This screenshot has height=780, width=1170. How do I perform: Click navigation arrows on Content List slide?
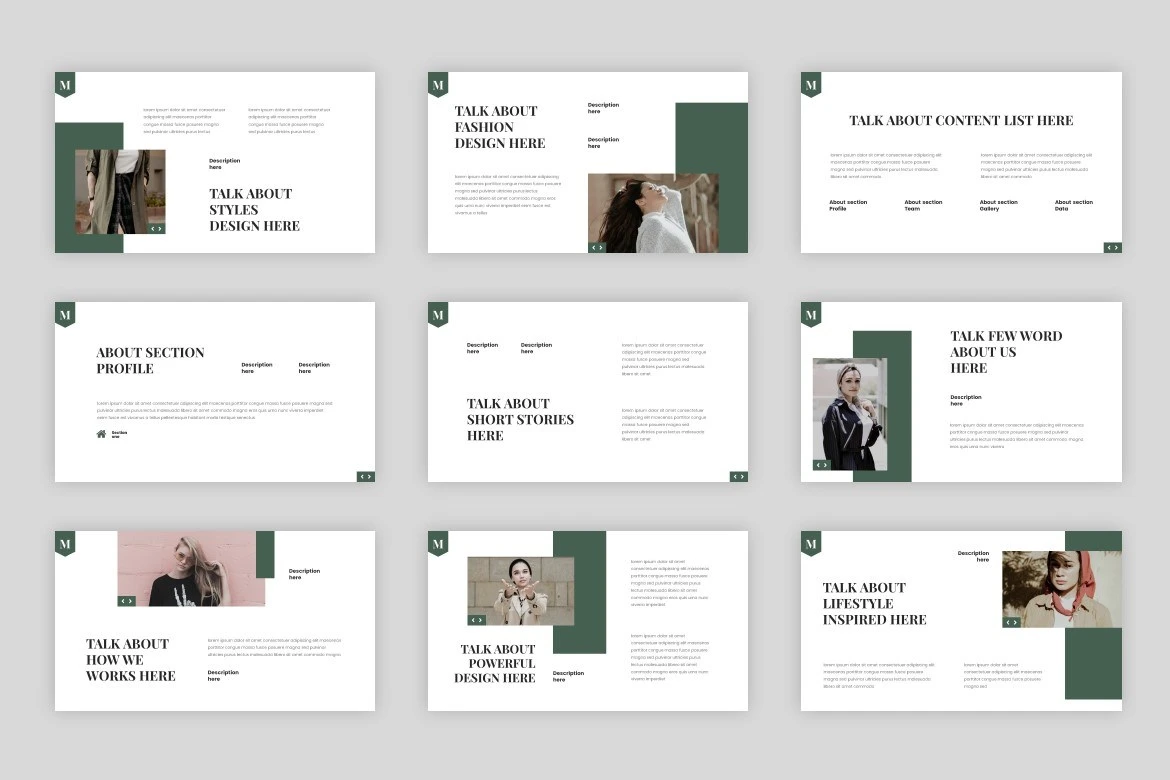coord(1112,247)
